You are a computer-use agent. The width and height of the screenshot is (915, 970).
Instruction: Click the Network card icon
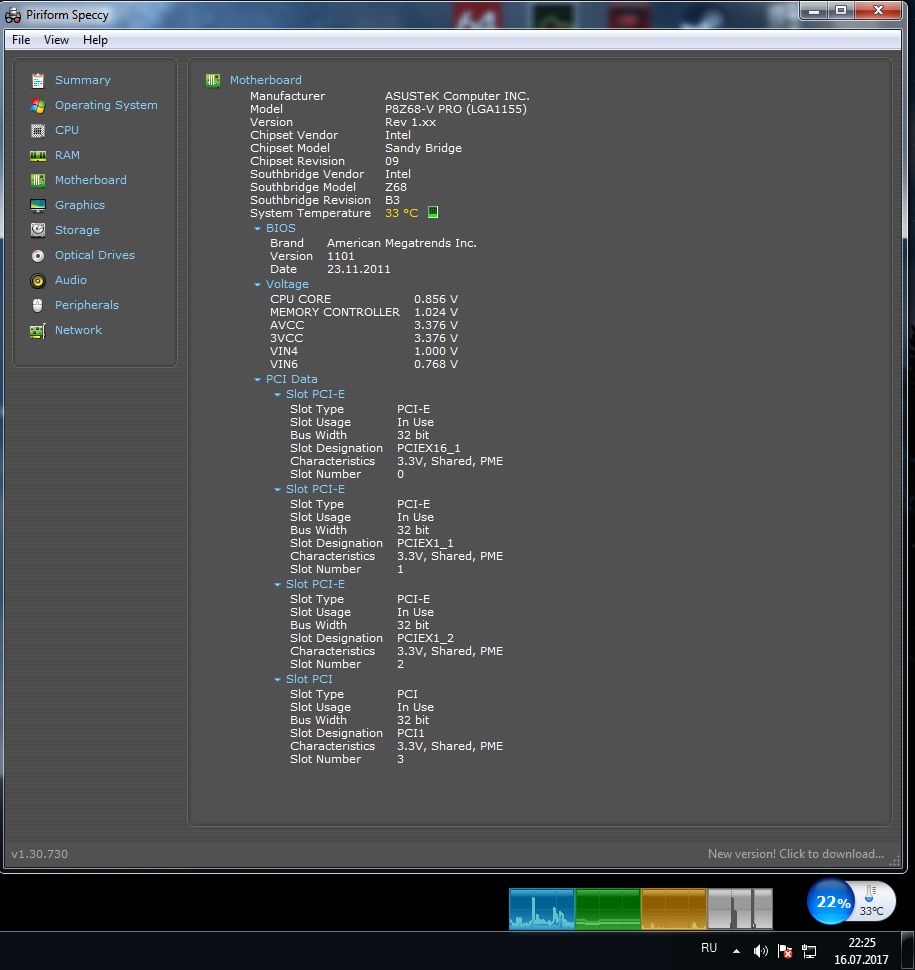pos(38,331)
